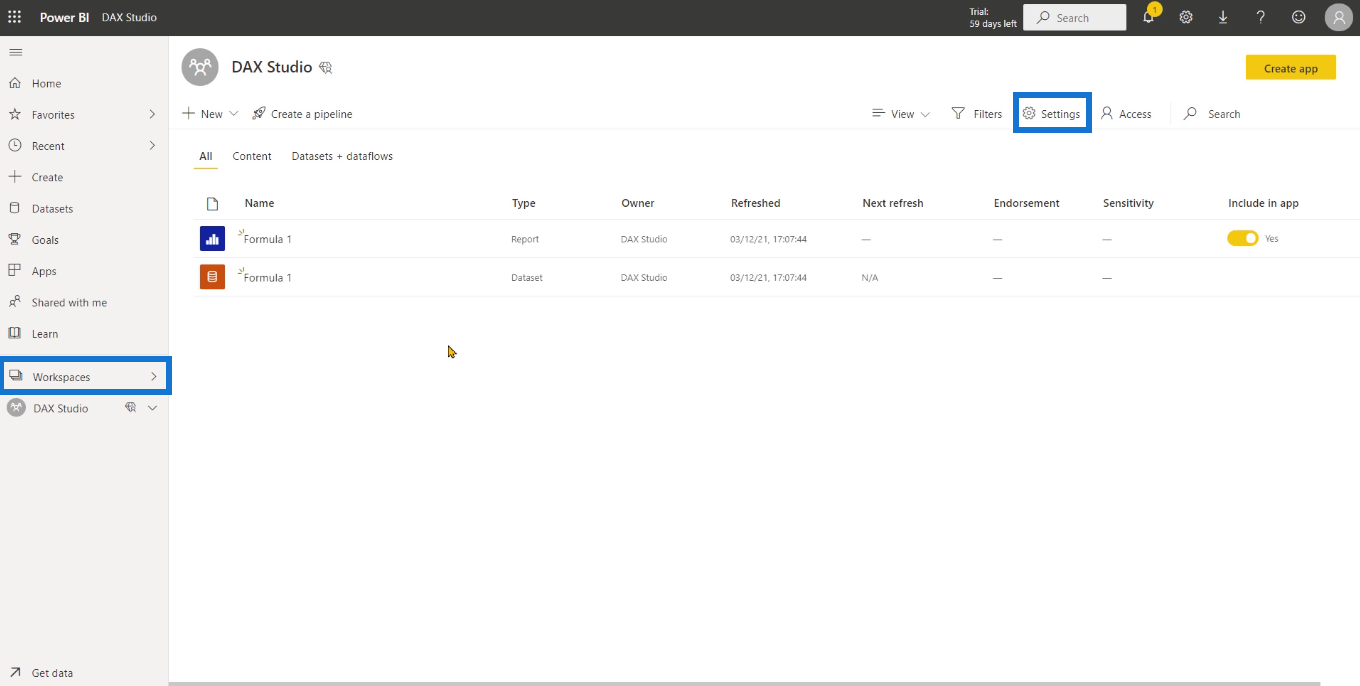Screen dimensions: 1360x686
Task: Open notifications bell icon
Action: (1148, 17)
